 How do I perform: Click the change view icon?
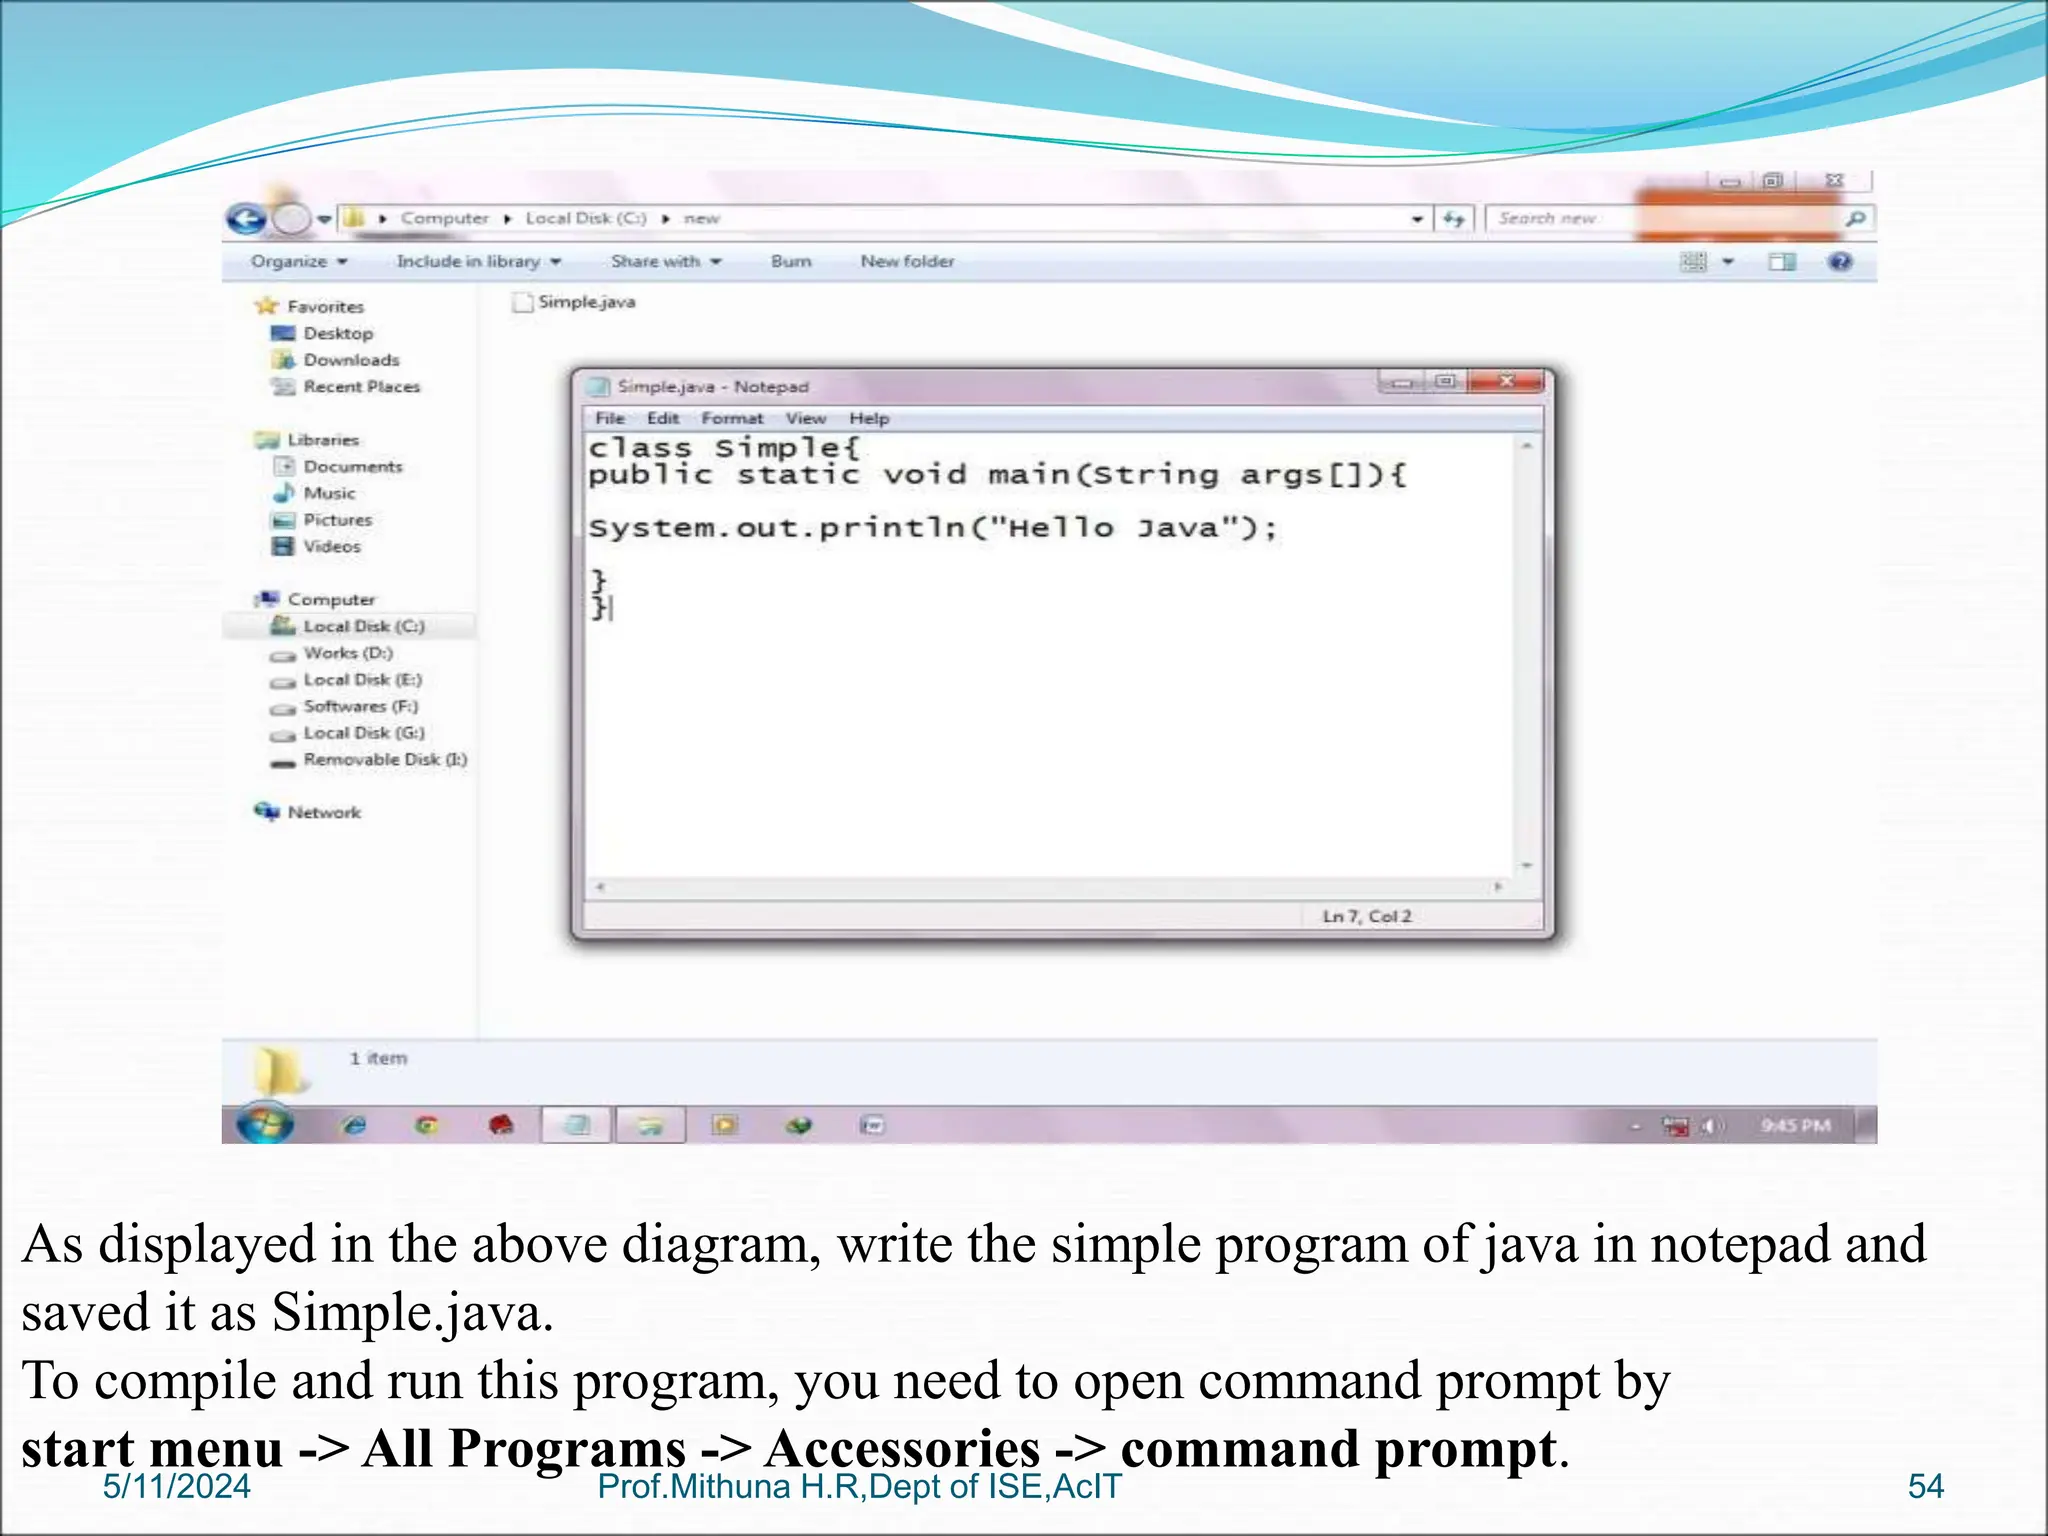[x=1693, y=262]
